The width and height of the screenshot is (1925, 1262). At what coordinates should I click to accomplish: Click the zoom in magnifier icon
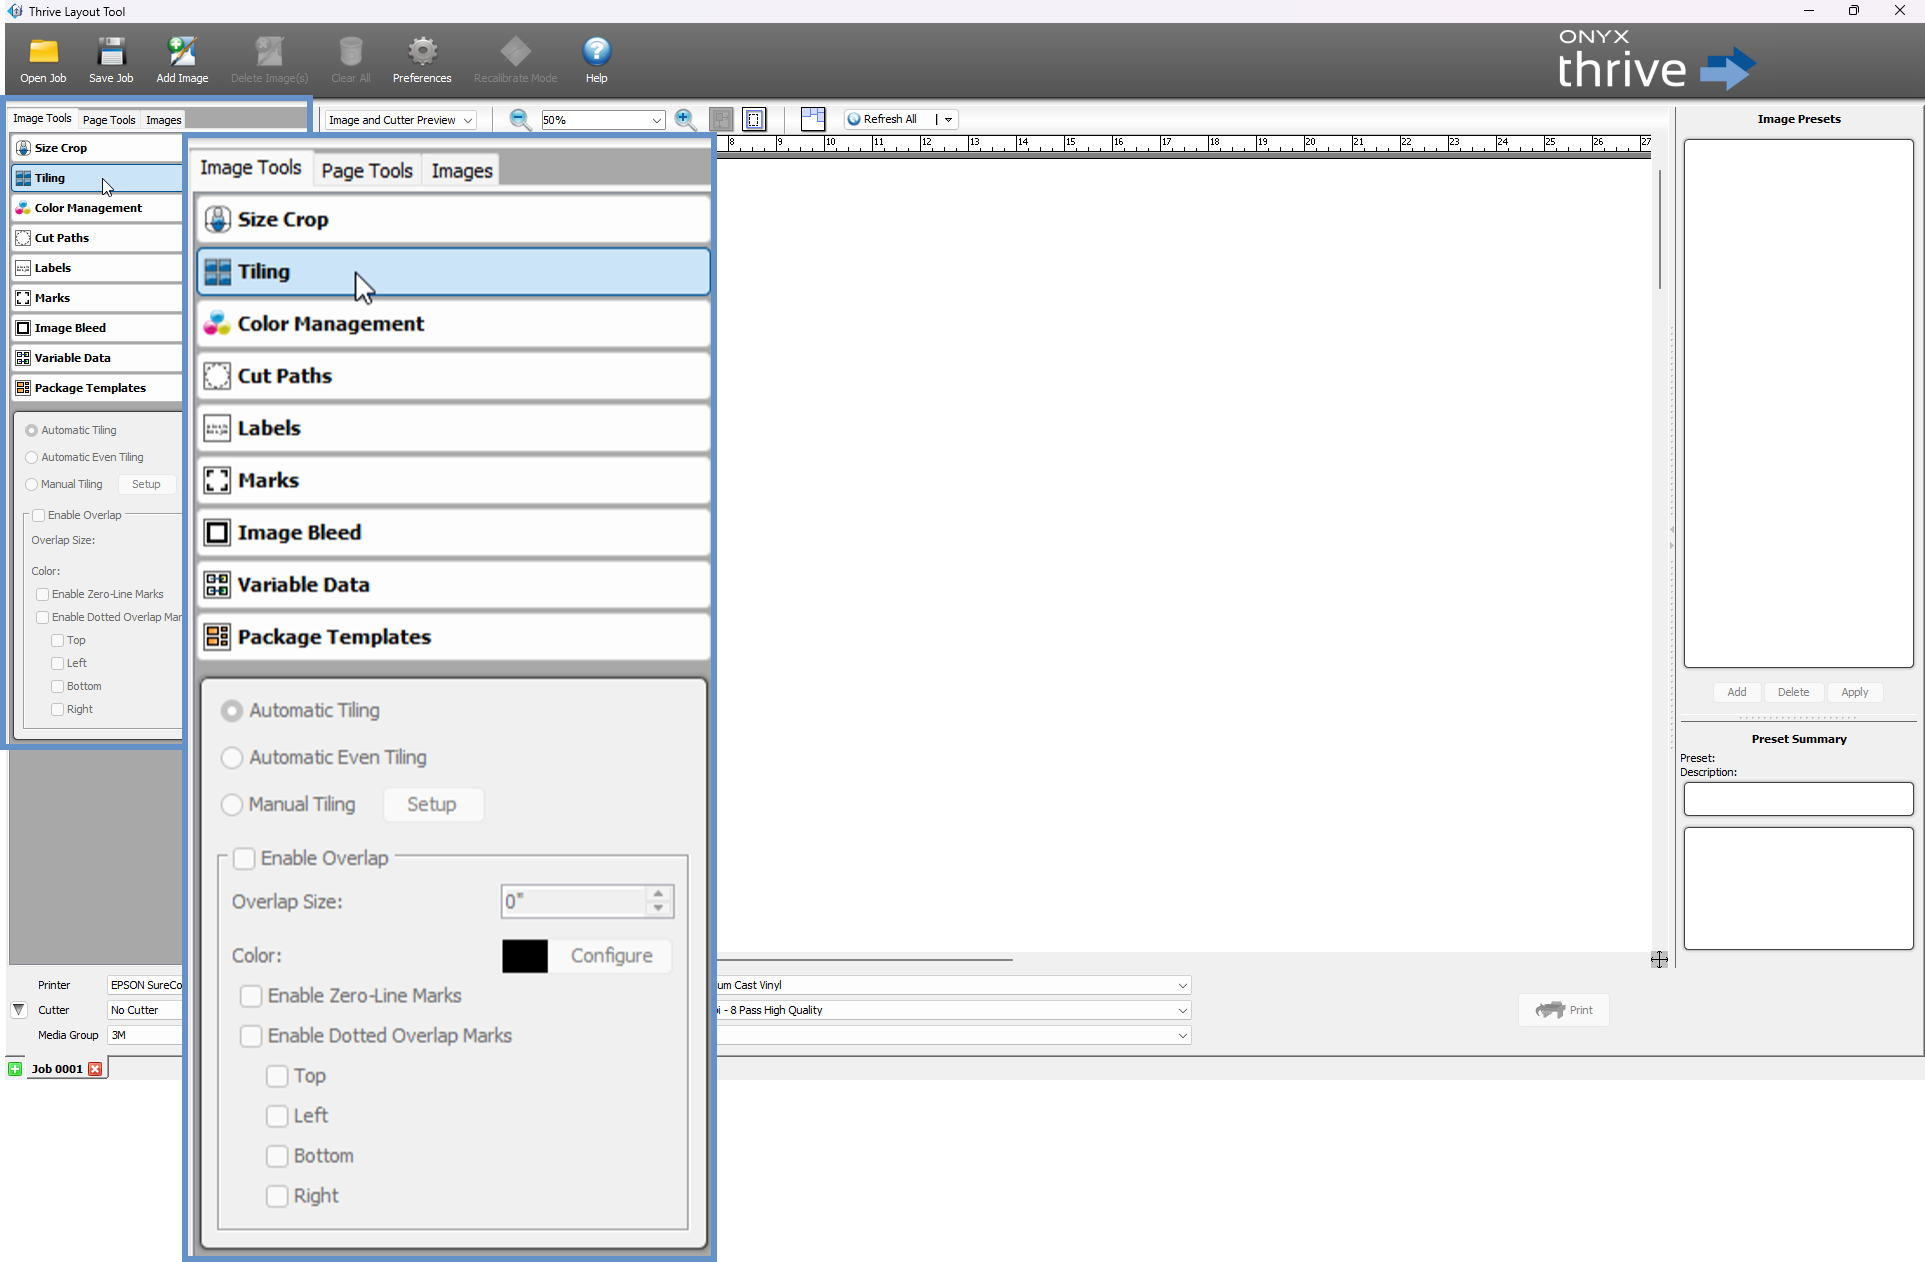point(685,120)
